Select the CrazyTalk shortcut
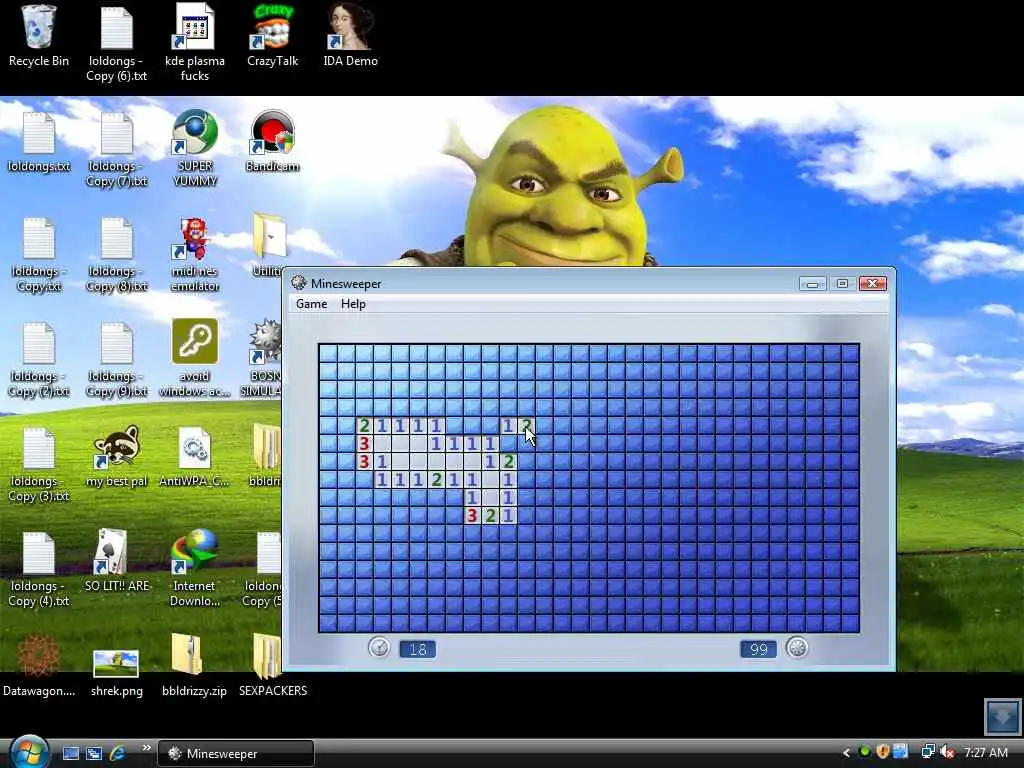This screenshot has height=768, width=1024. click(x=272, y=36)
